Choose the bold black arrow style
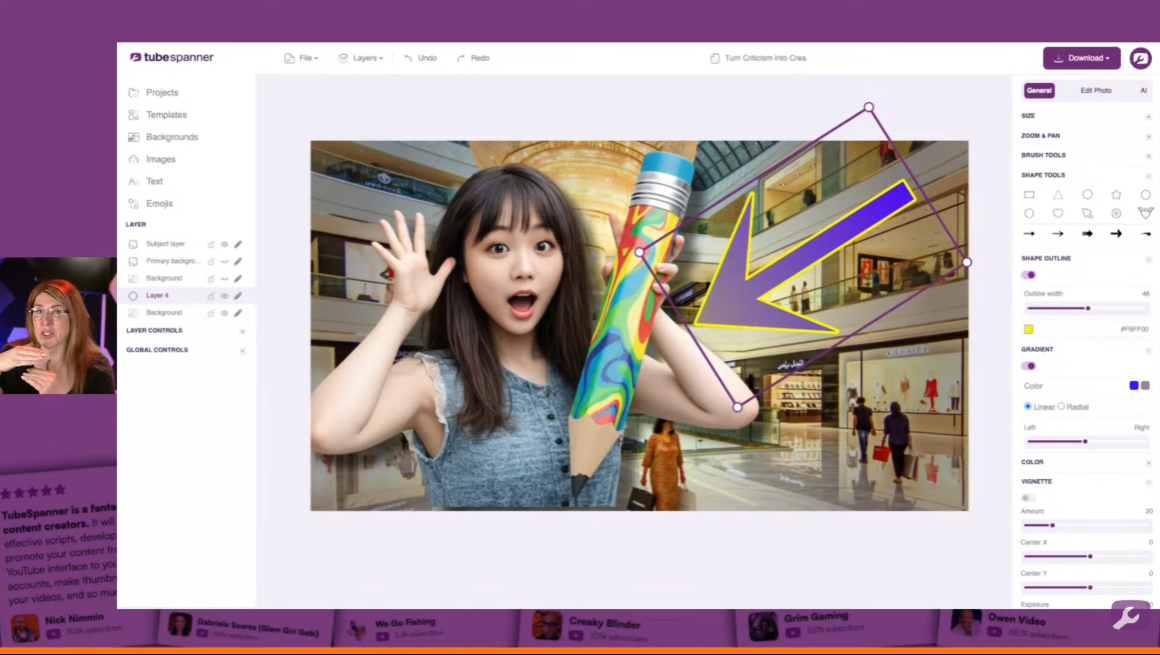 tap(1116, 234)
